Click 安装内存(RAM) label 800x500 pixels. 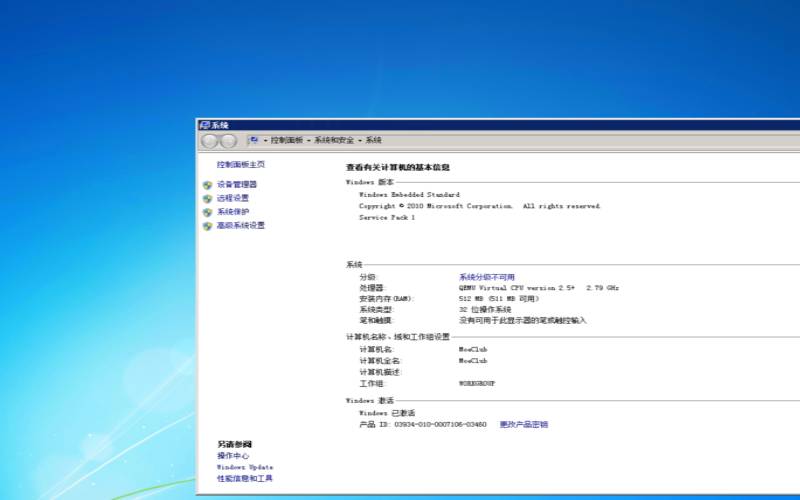[x=386, y=299]
